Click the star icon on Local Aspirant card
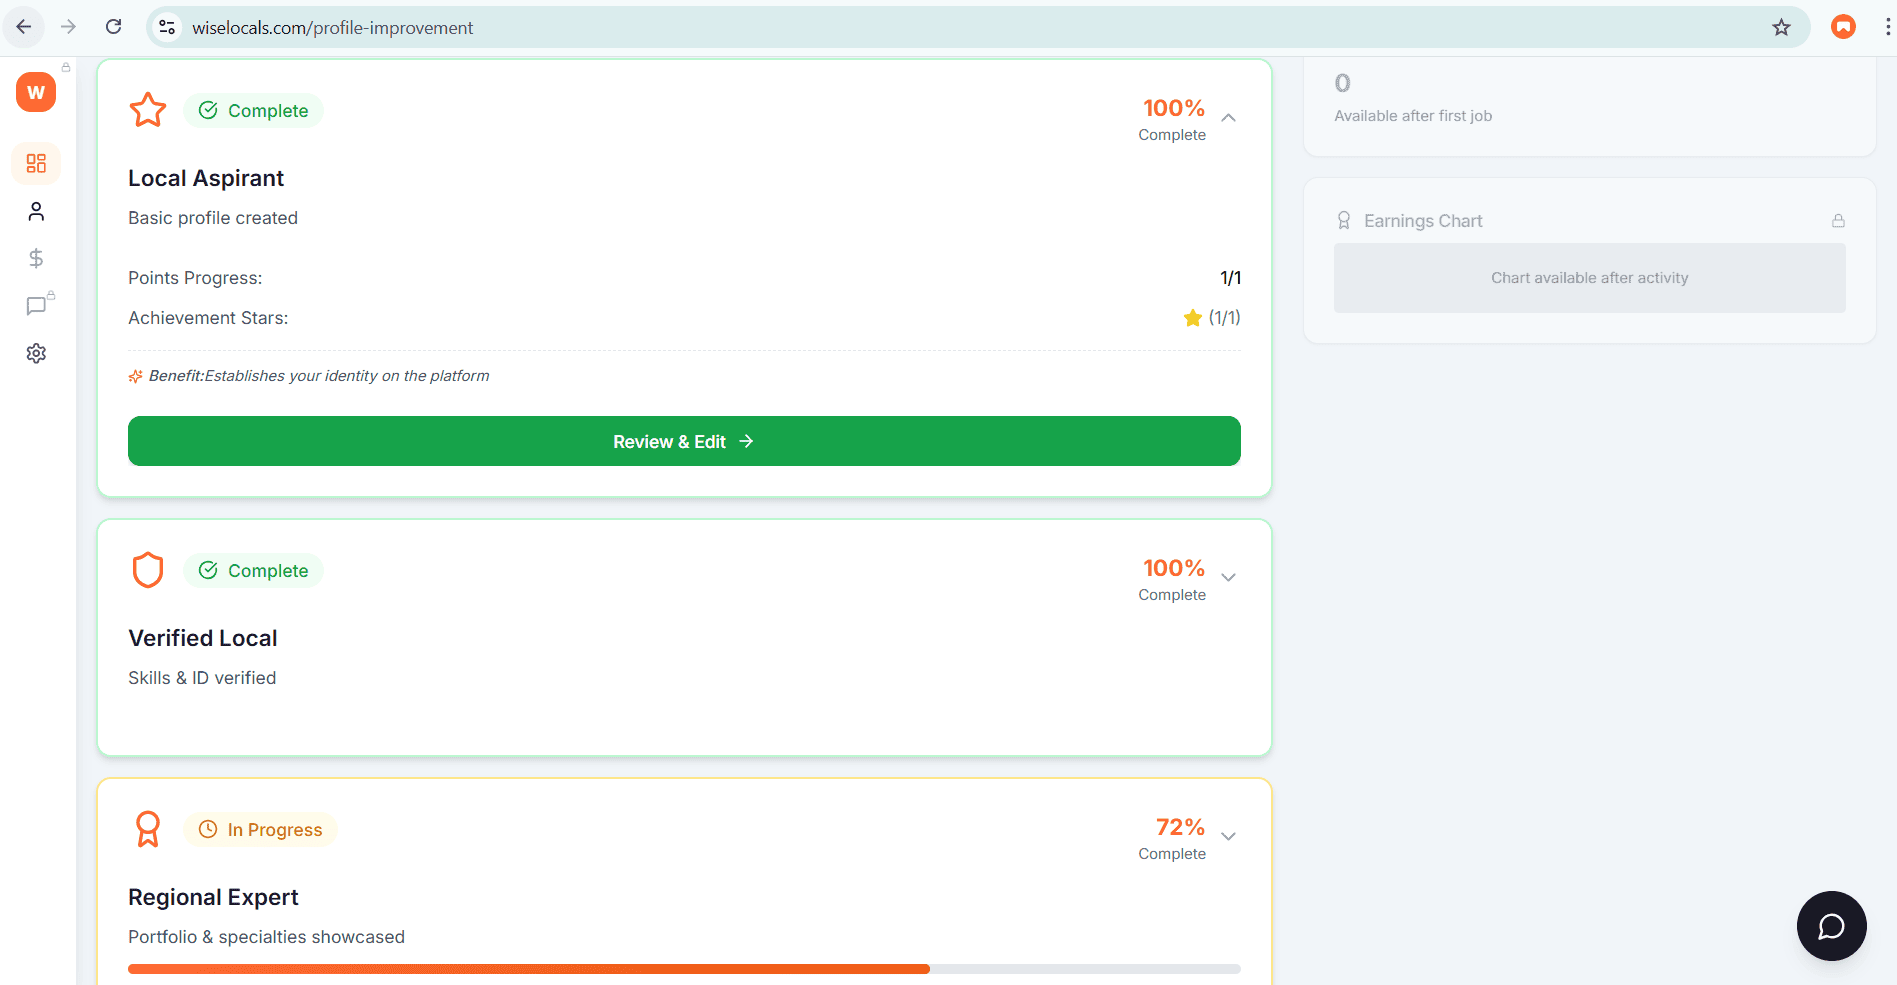 (147, 110)
